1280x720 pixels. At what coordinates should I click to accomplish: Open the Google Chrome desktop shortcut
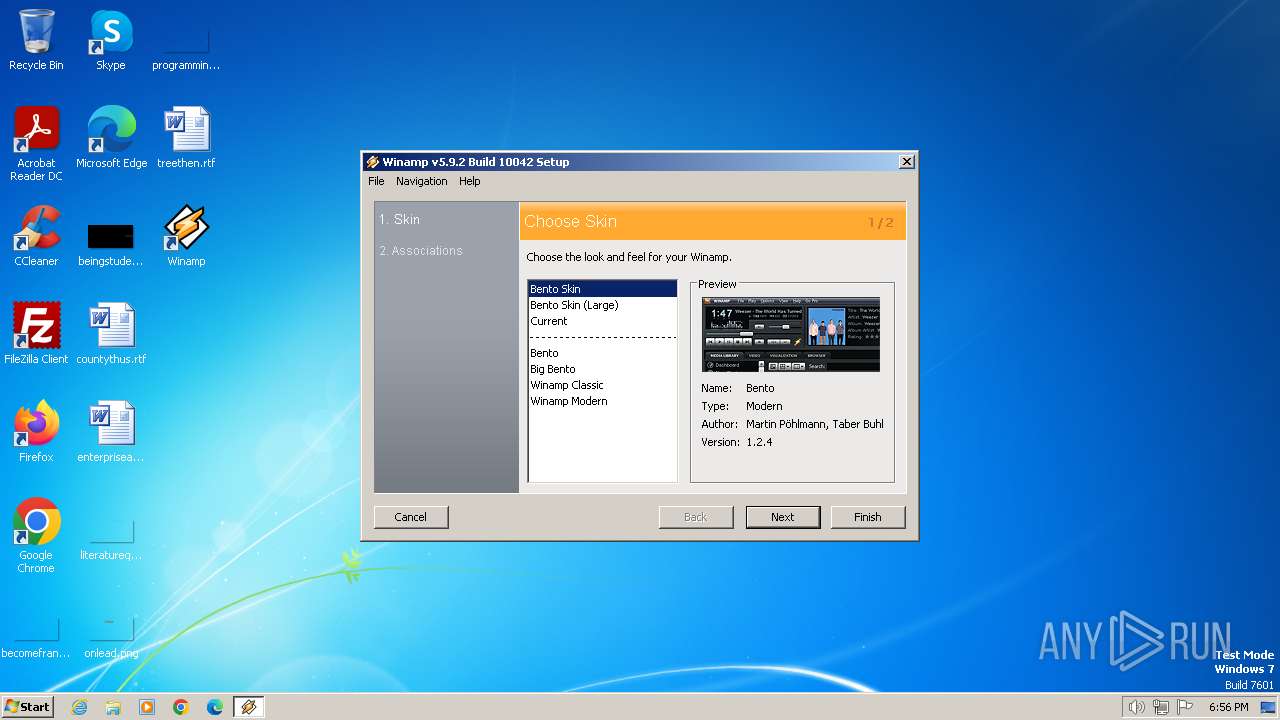pyautogui.click(x=36, y=537)
